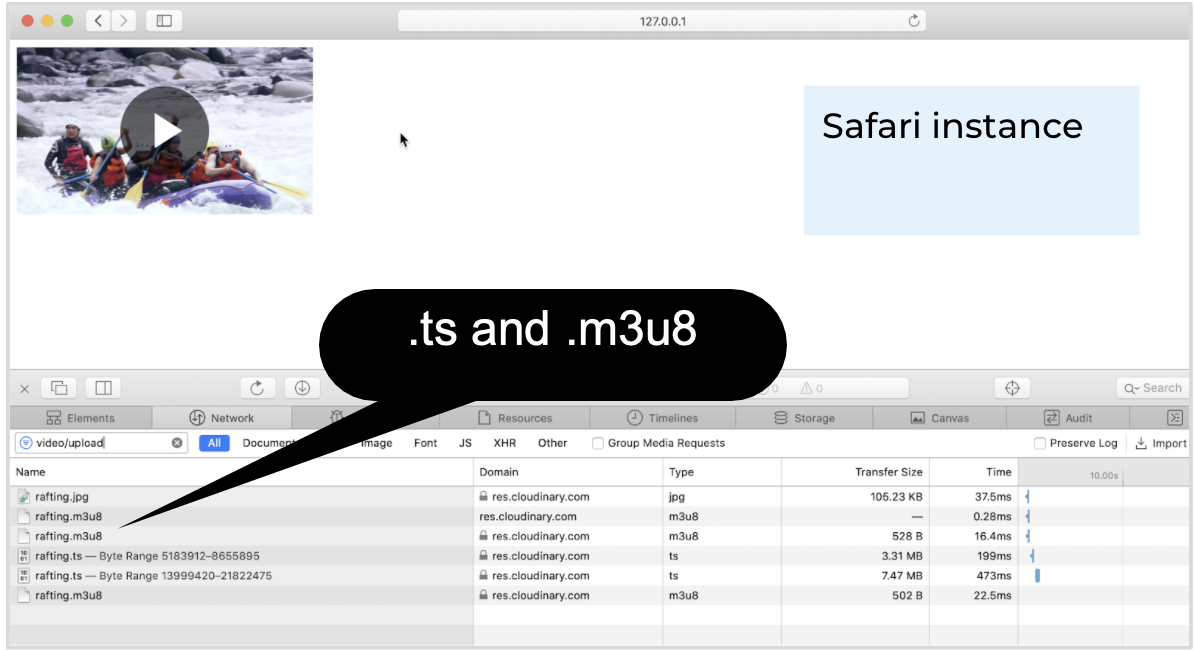The width and height of the screenshot is (1194, 650).
Task: Click the Import button
Action: coord(1160,443)
